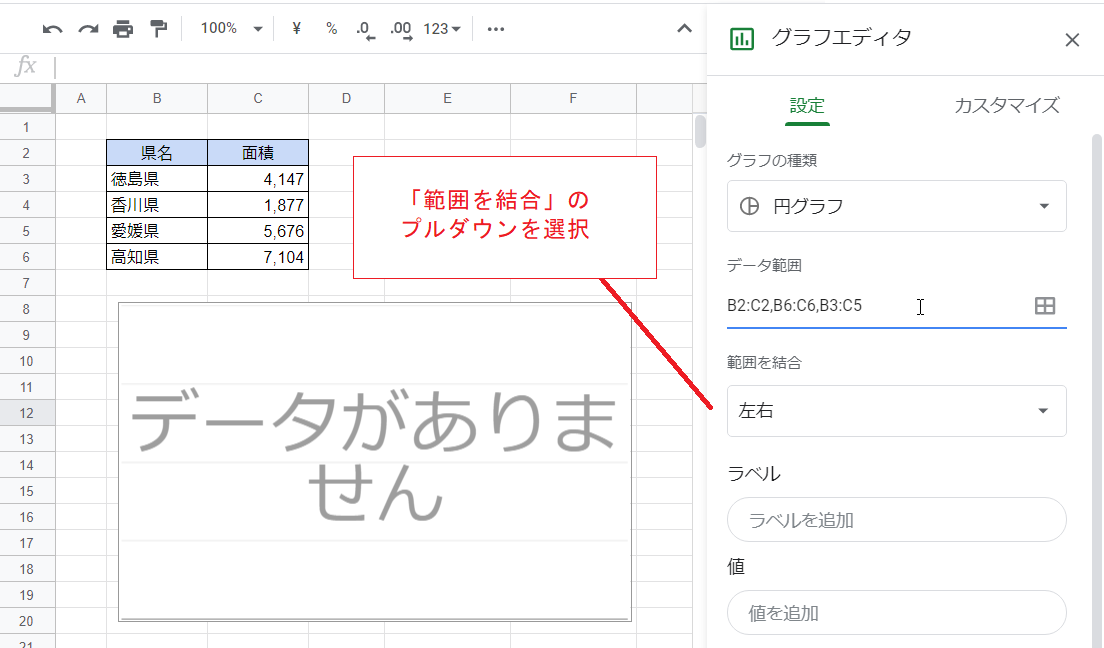The height and width of the screenshot is (648, 1104).
Task: Click cell with value 7,104
Action: point(258,257)
